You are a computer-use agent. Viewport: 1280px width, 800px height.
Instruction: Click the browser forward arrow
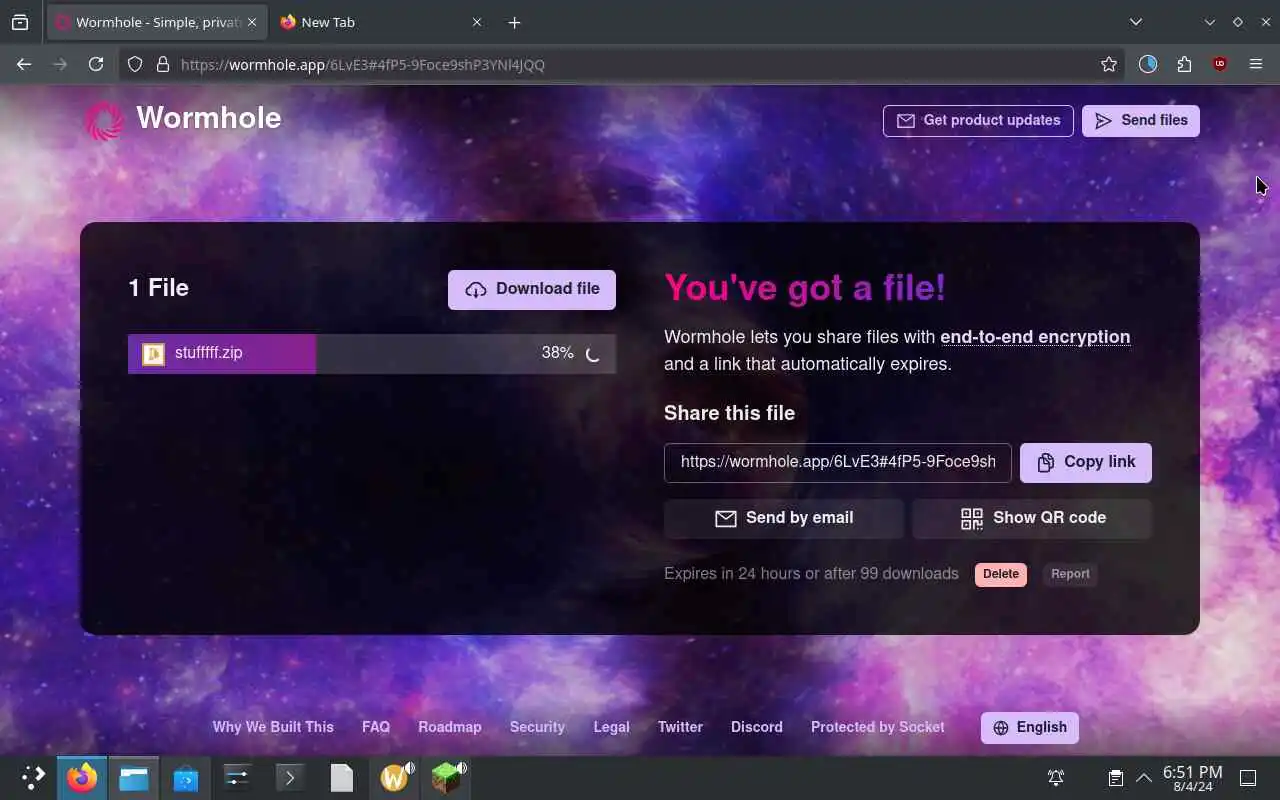tap(60, 64)
